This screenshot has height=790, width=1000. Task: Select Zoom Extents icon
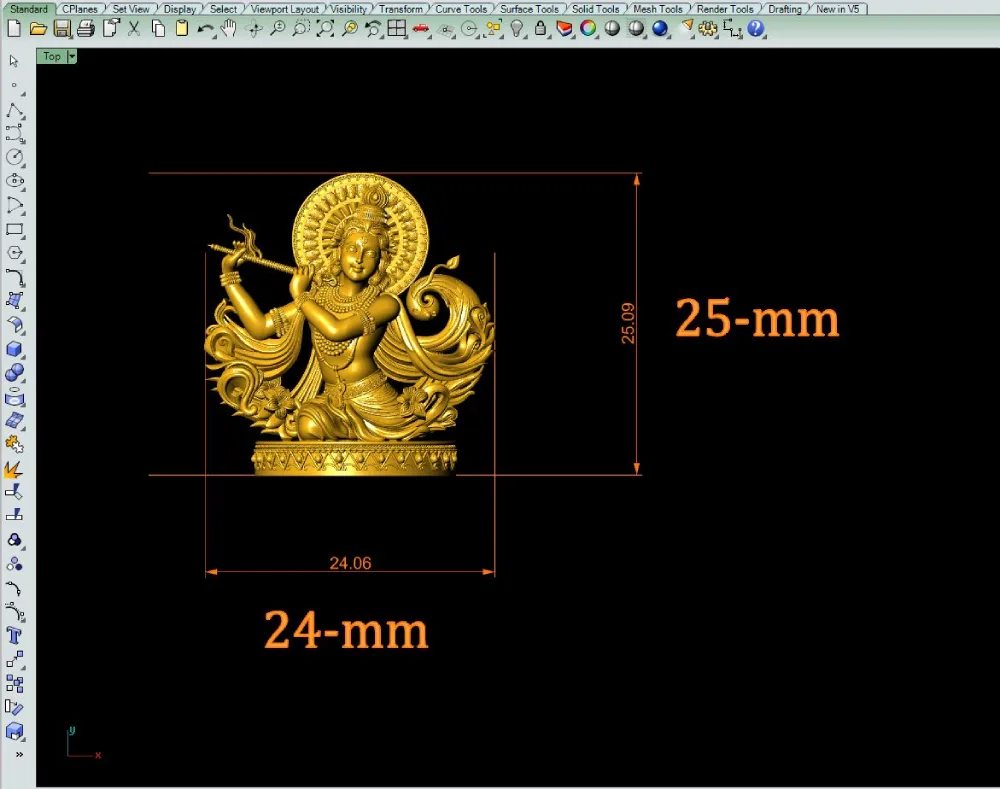325,29
